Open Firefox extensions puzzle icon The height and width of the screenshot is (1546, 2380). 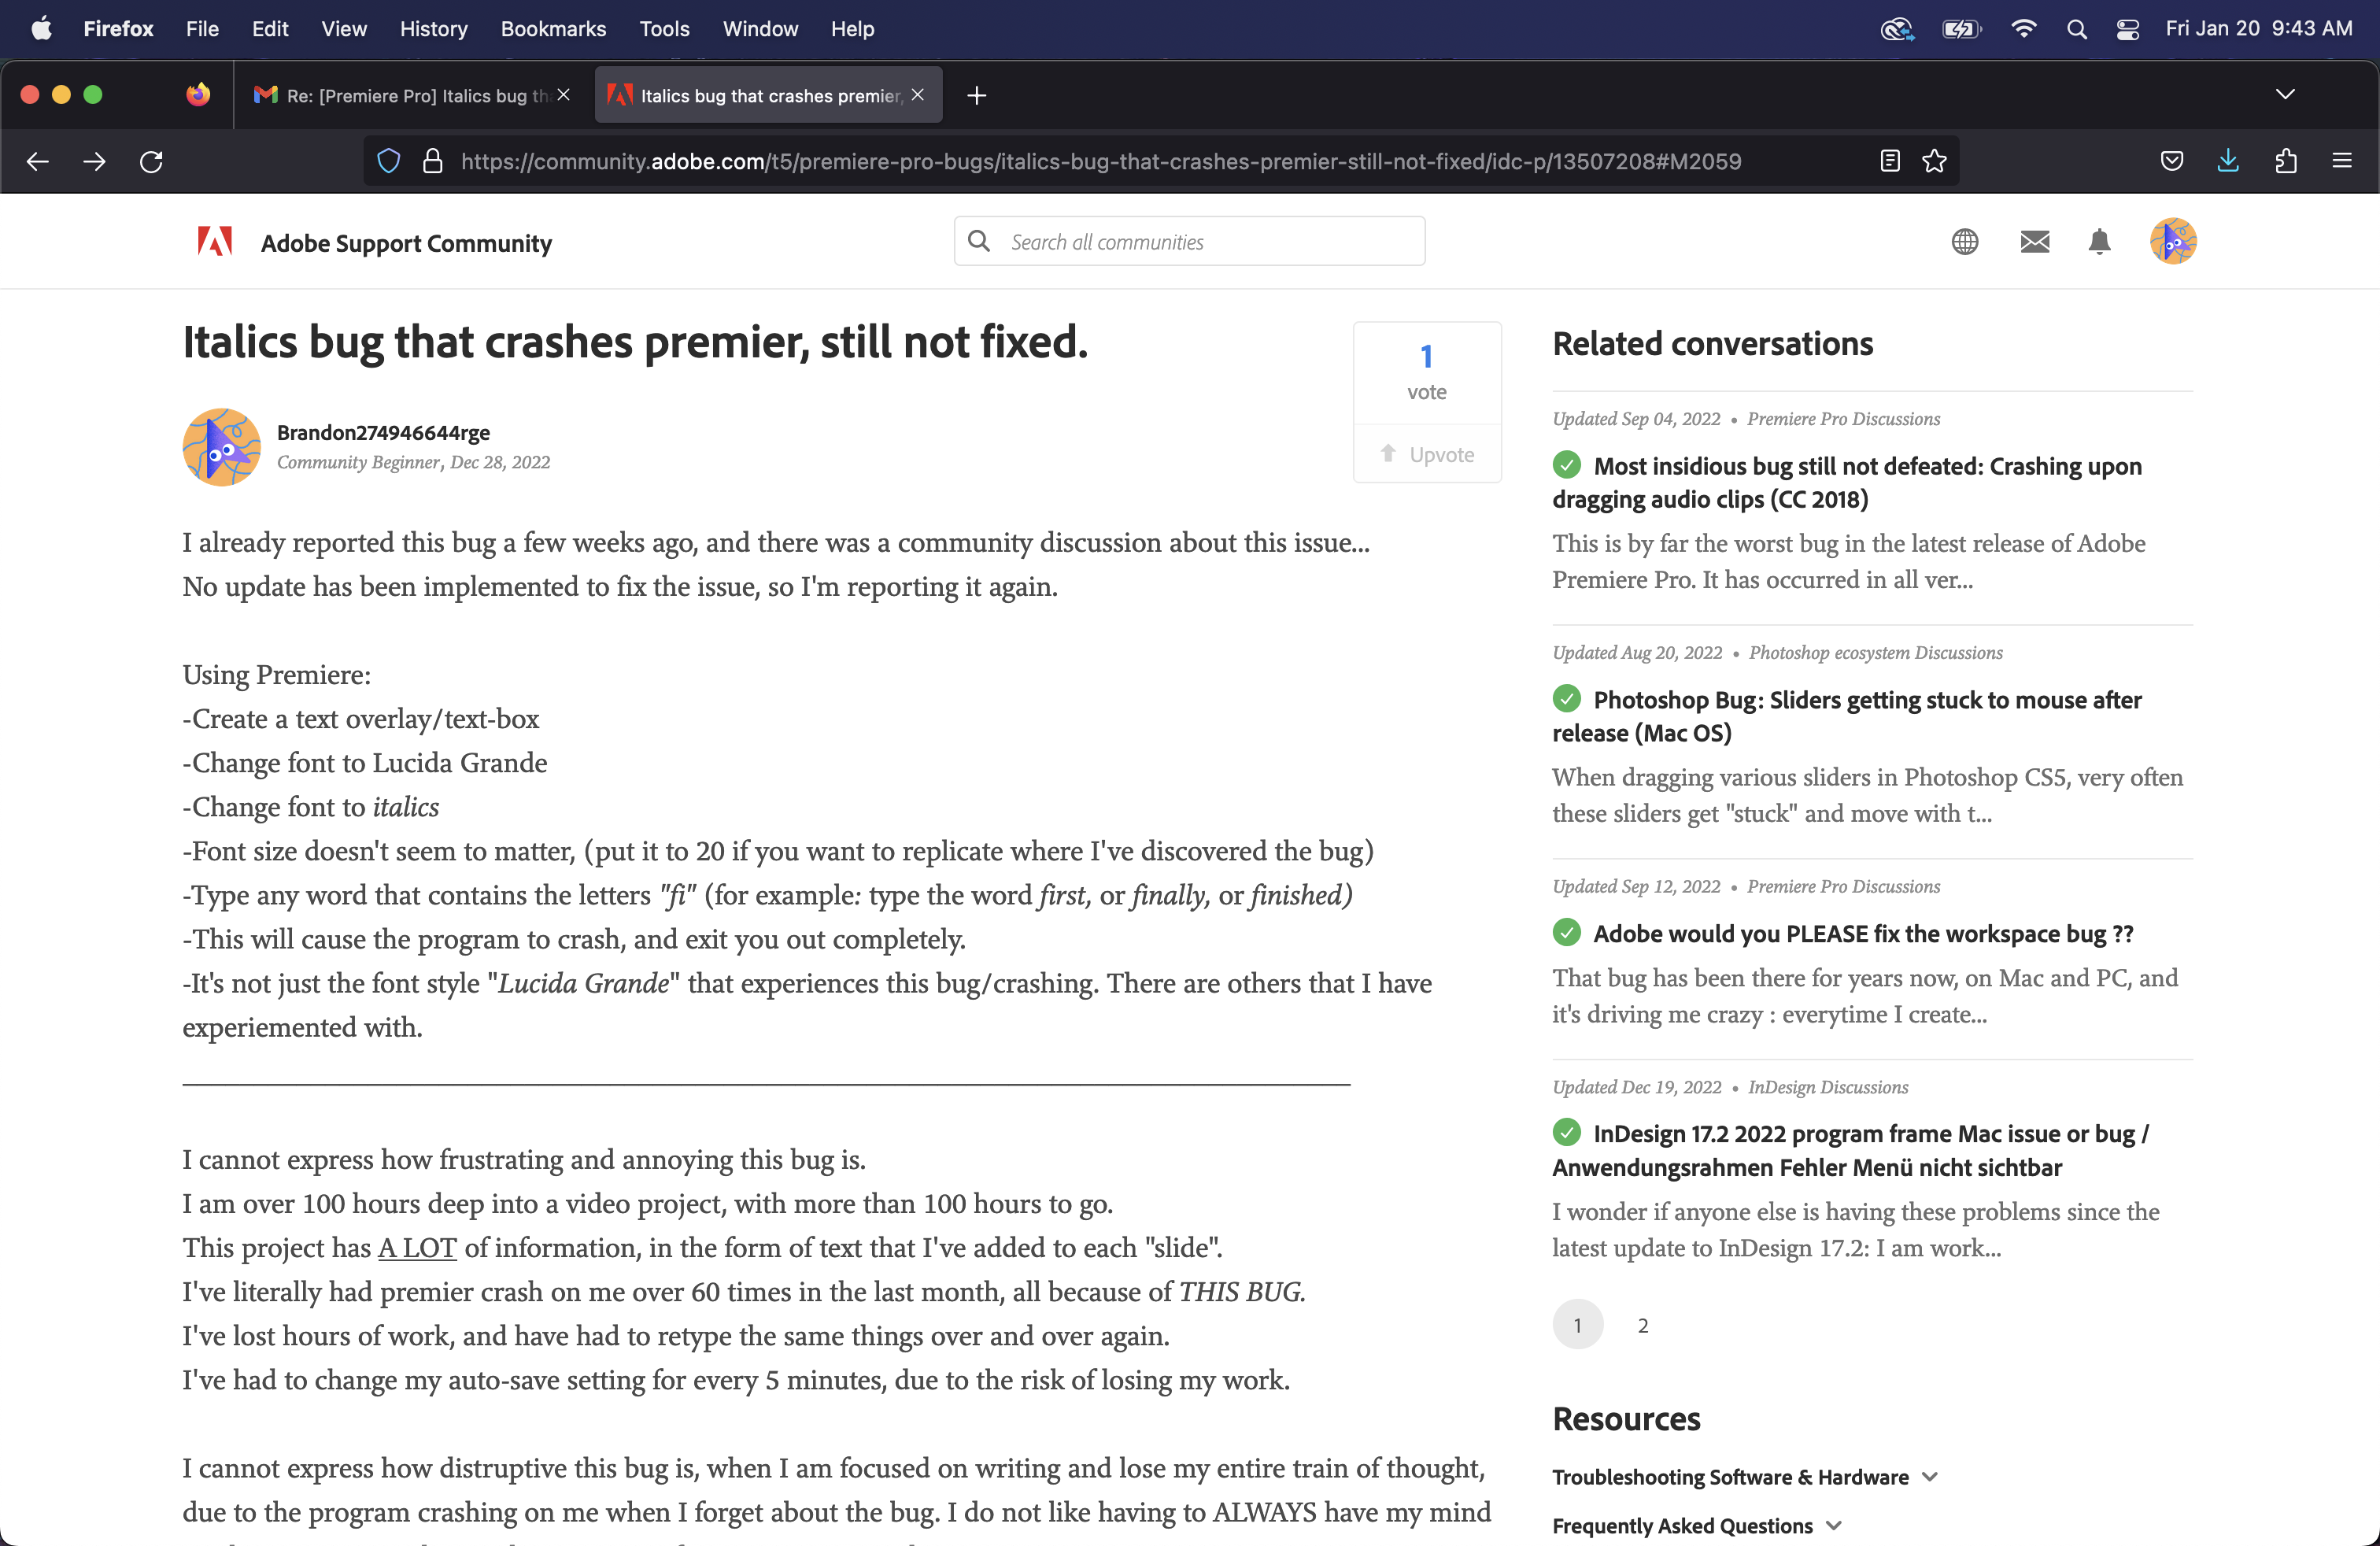(x=2285, y=161)
